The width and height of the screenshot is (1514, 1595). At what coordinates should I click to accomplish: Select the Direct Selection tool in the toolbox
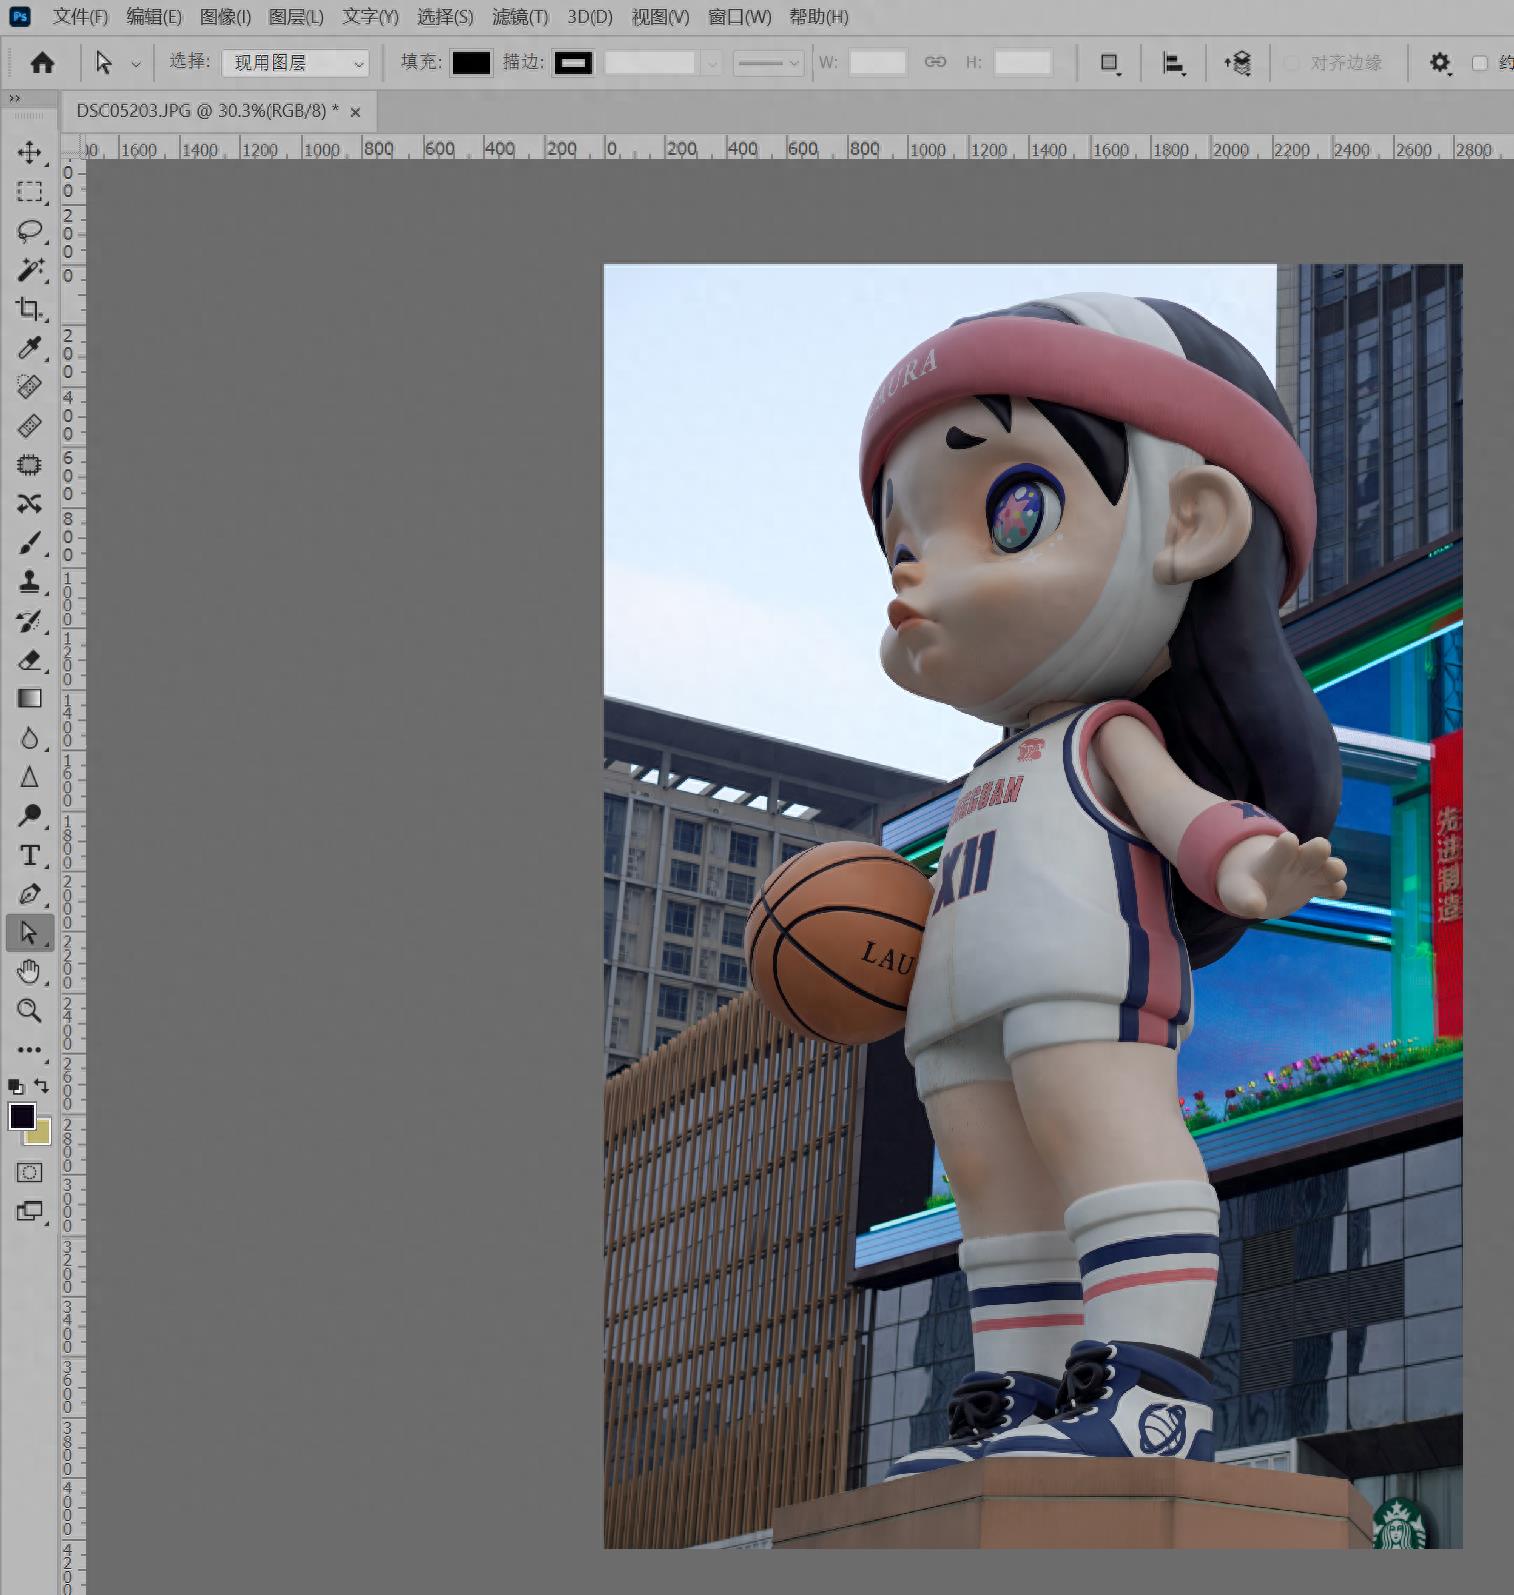[x=29, y=932]
